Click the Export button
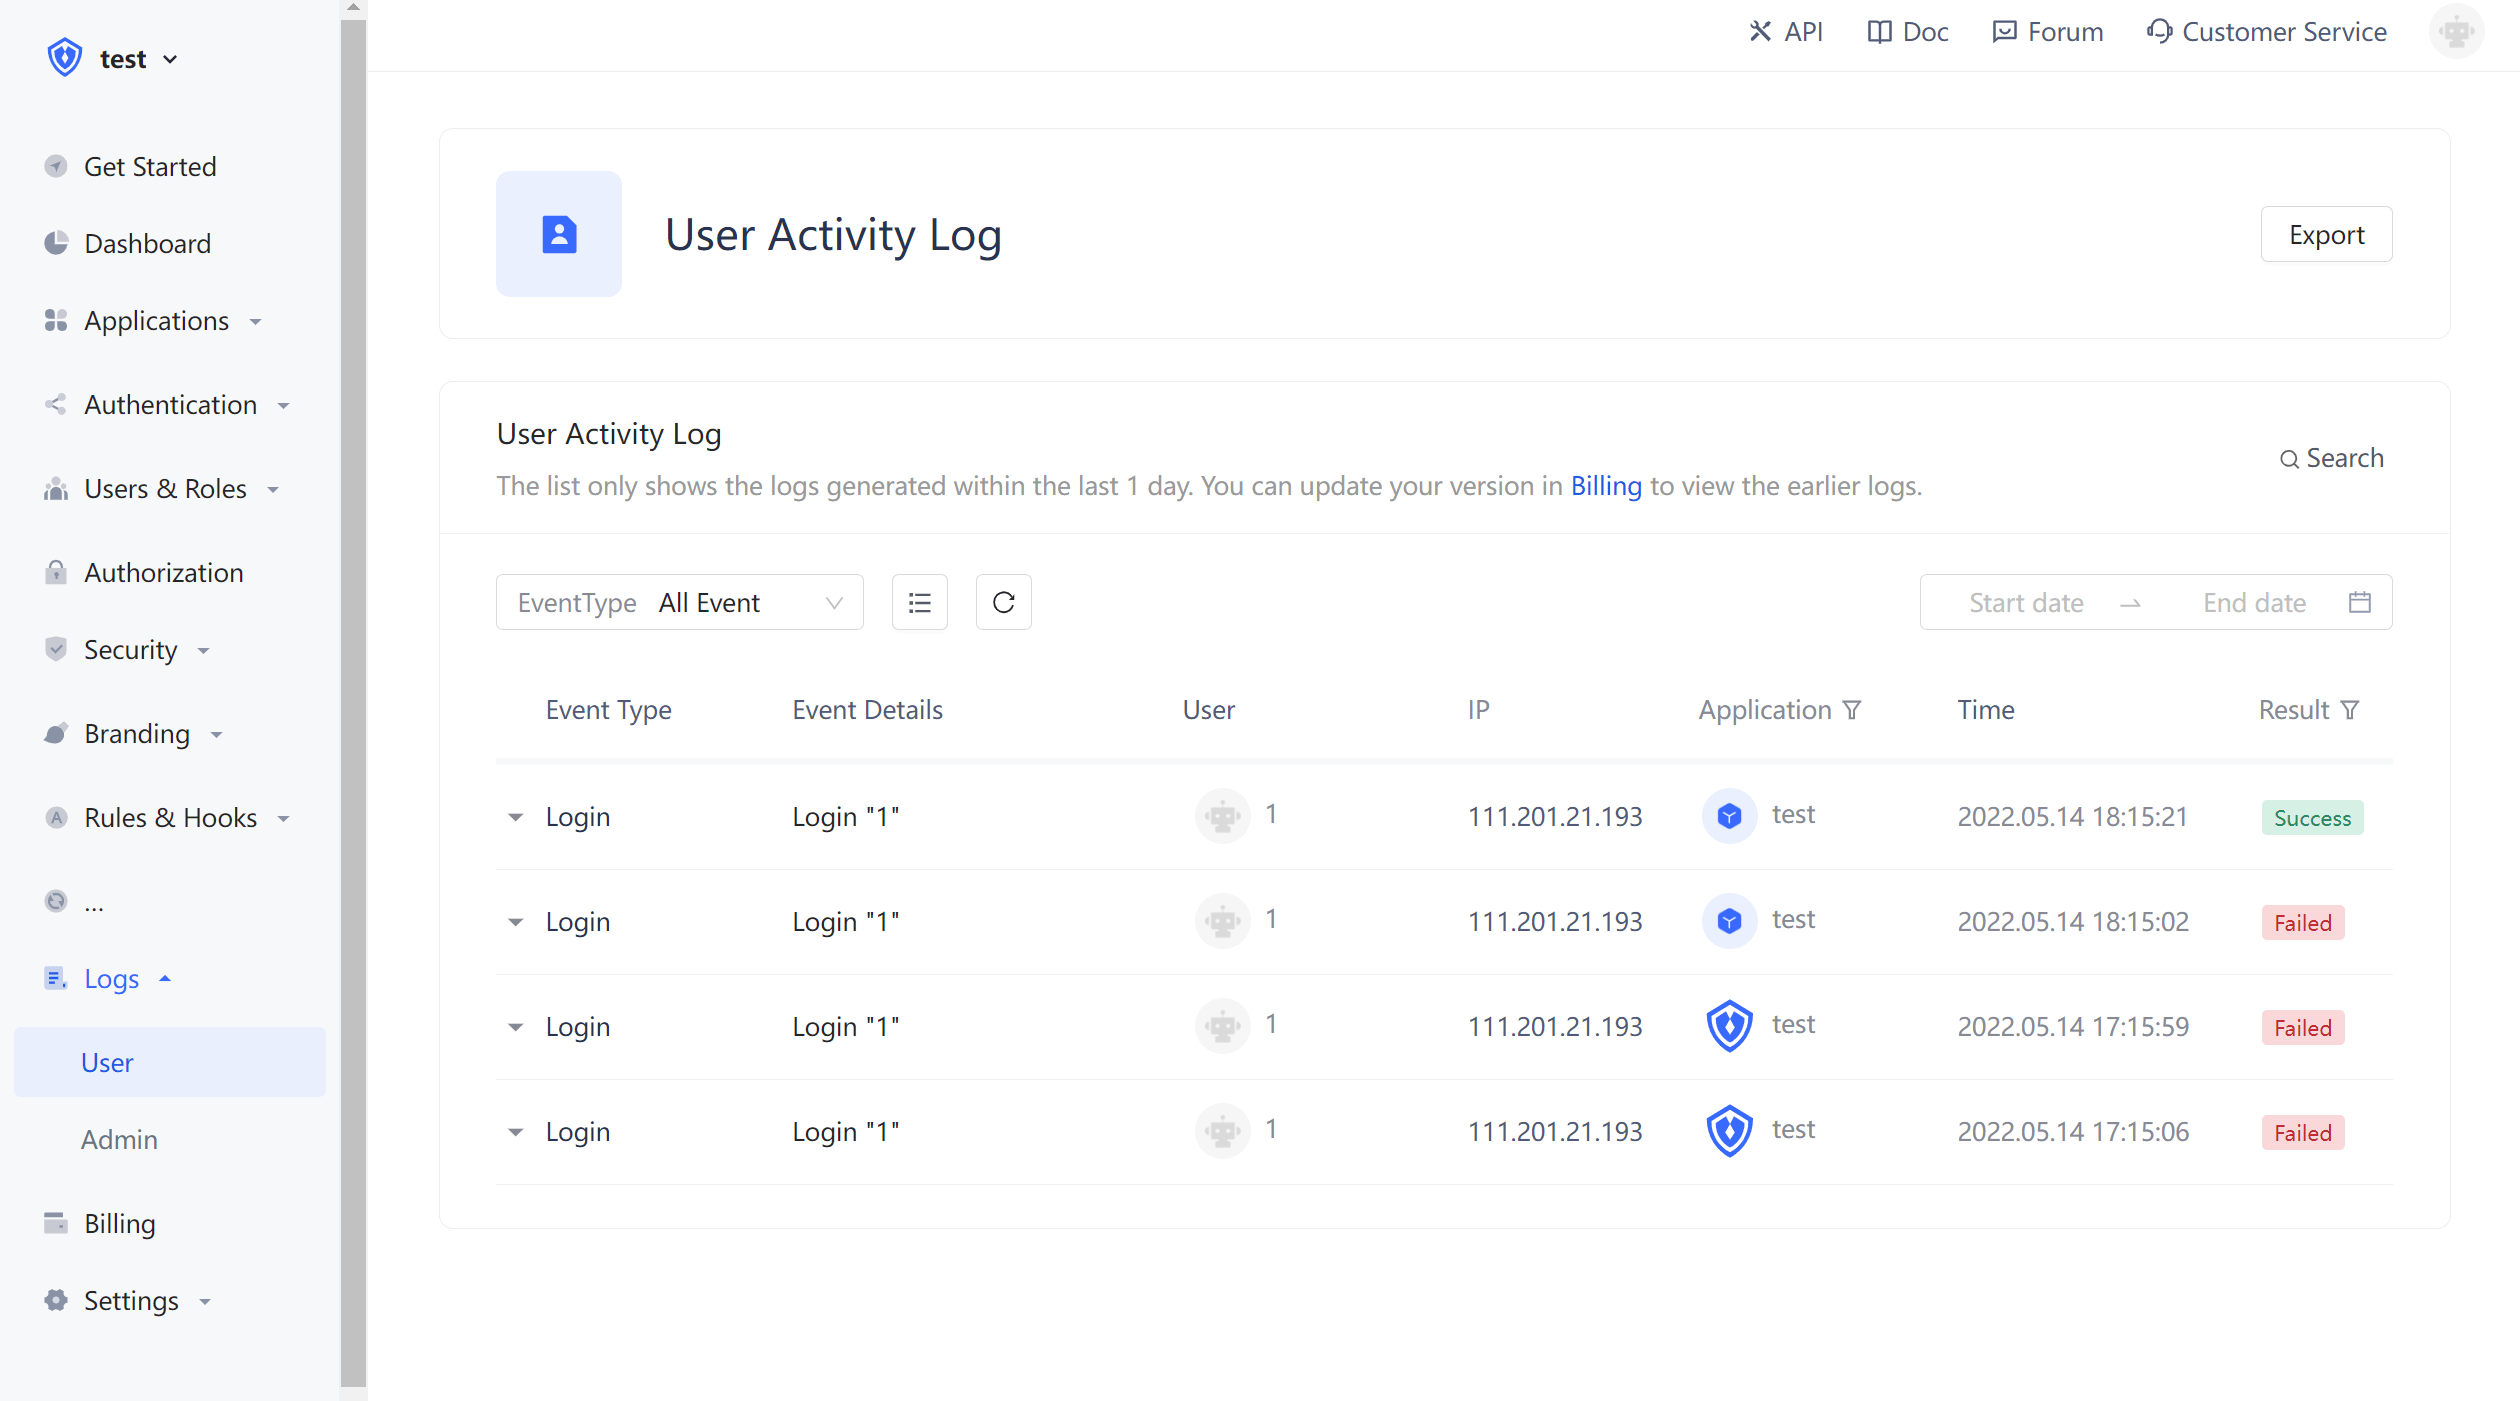Viewport: 2520px width, 1401px height. point(2326,235)
